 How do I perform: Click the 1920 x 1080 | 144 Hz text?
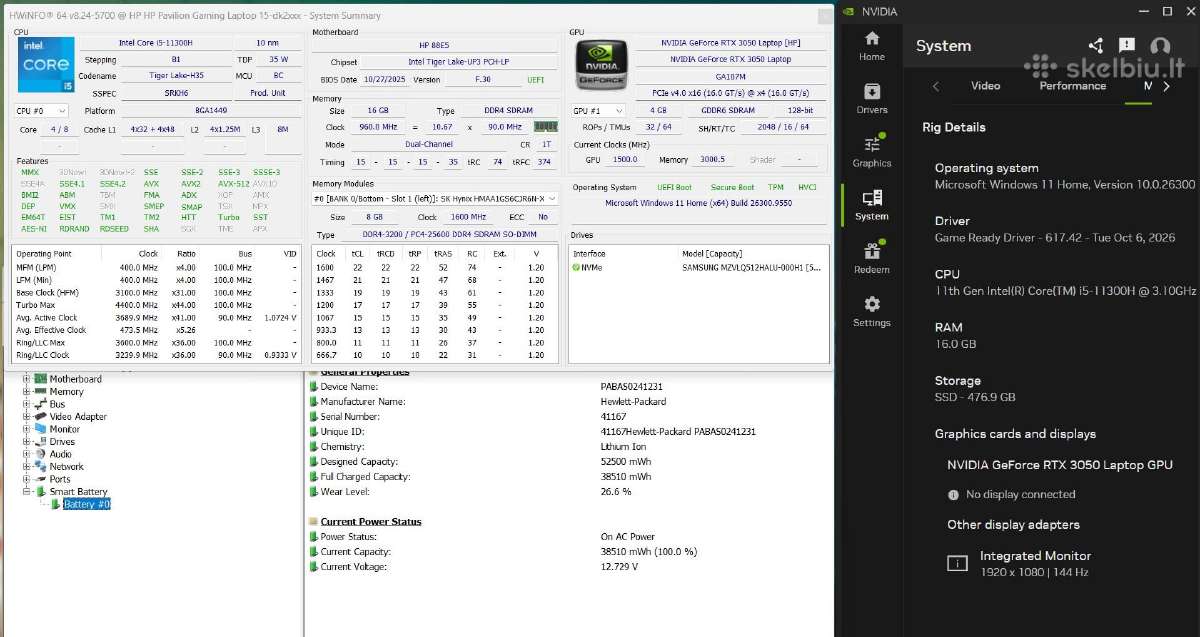(1033, 572)
